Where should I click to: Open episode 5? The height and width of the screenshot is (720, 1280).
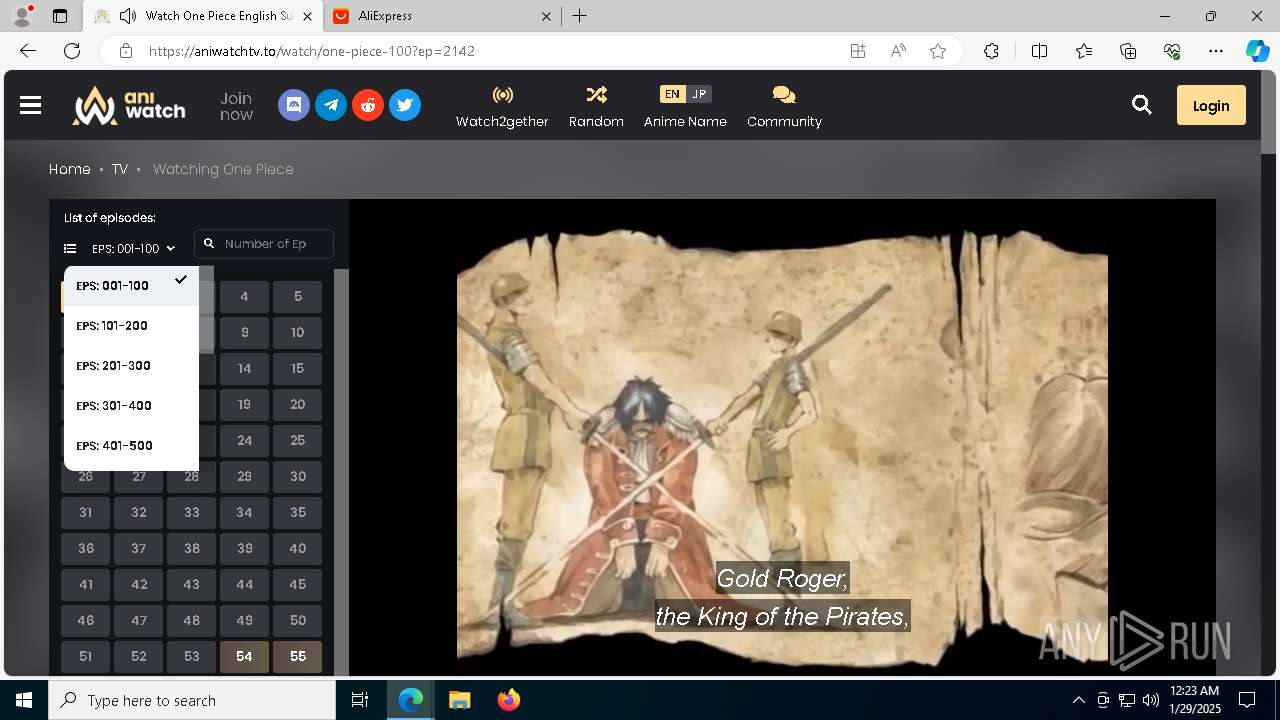point(298,297)
